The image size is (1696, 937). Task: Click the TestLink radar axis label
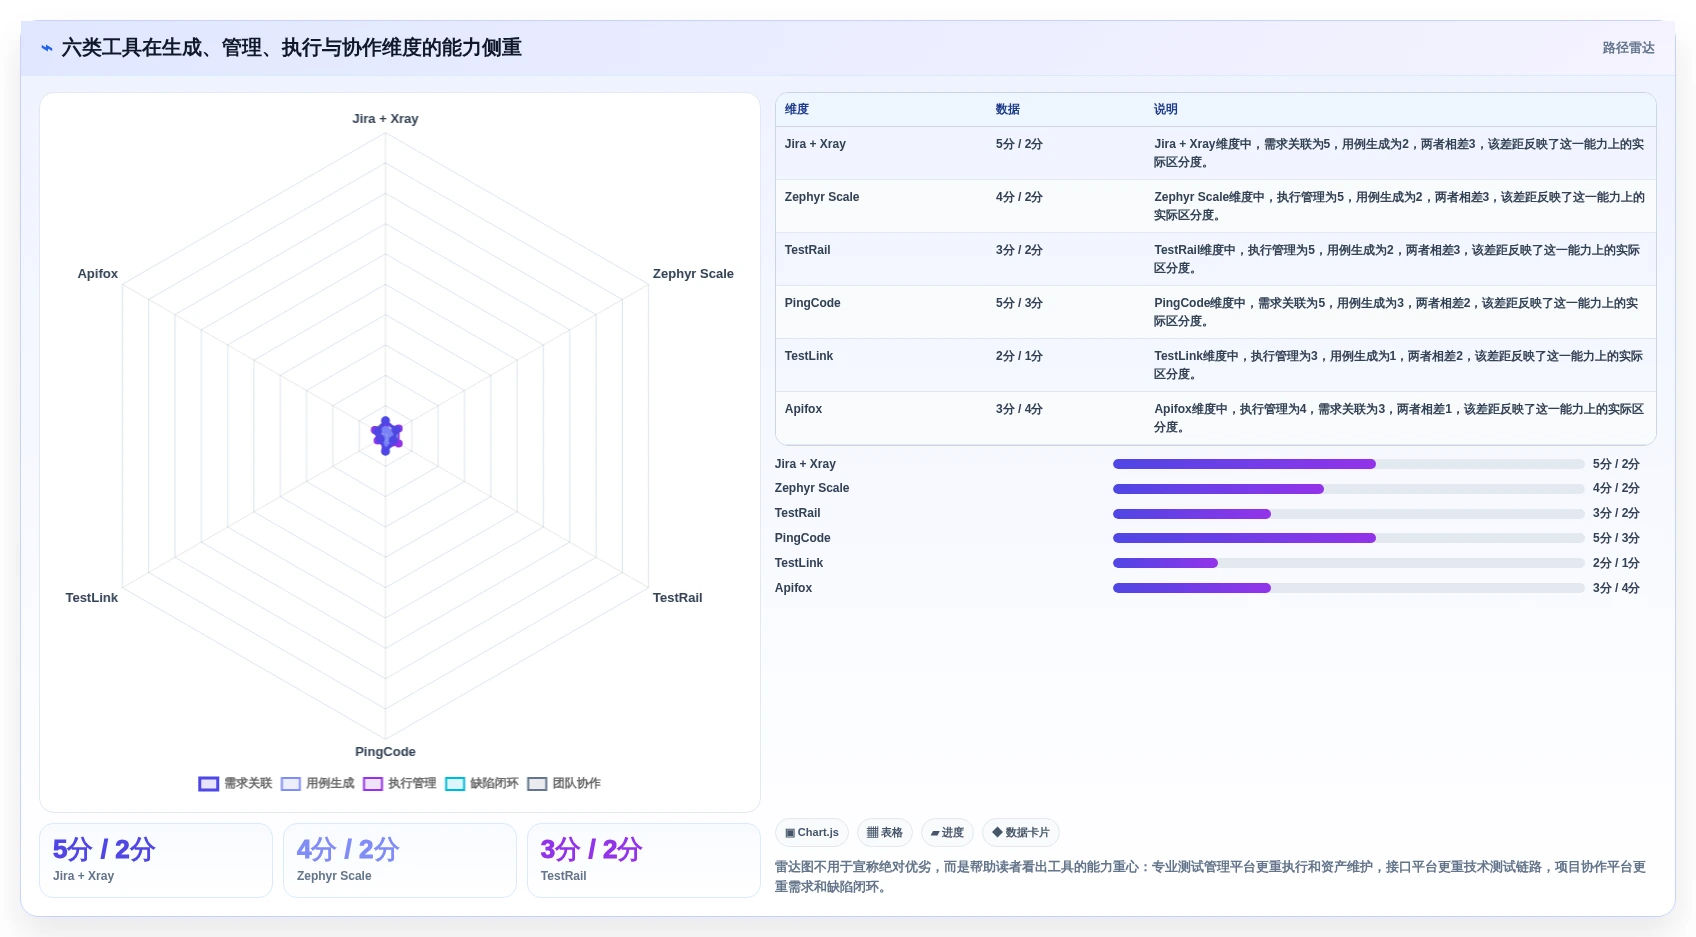[x=92, y=598]
